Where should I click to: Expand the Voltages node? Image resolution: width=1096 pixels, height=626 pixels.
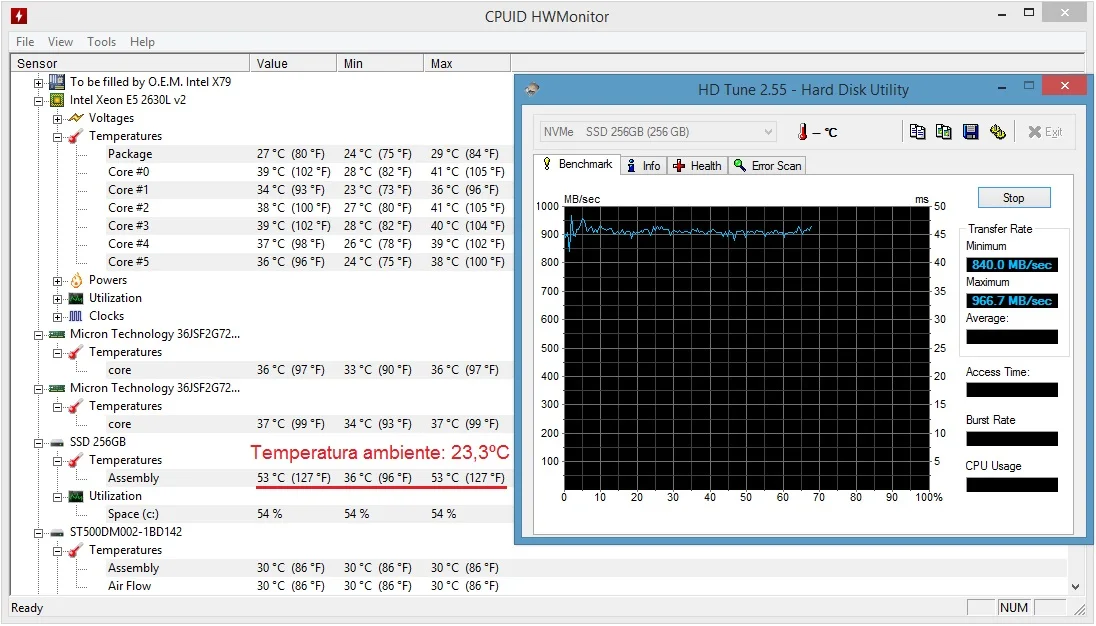[57, 119]
